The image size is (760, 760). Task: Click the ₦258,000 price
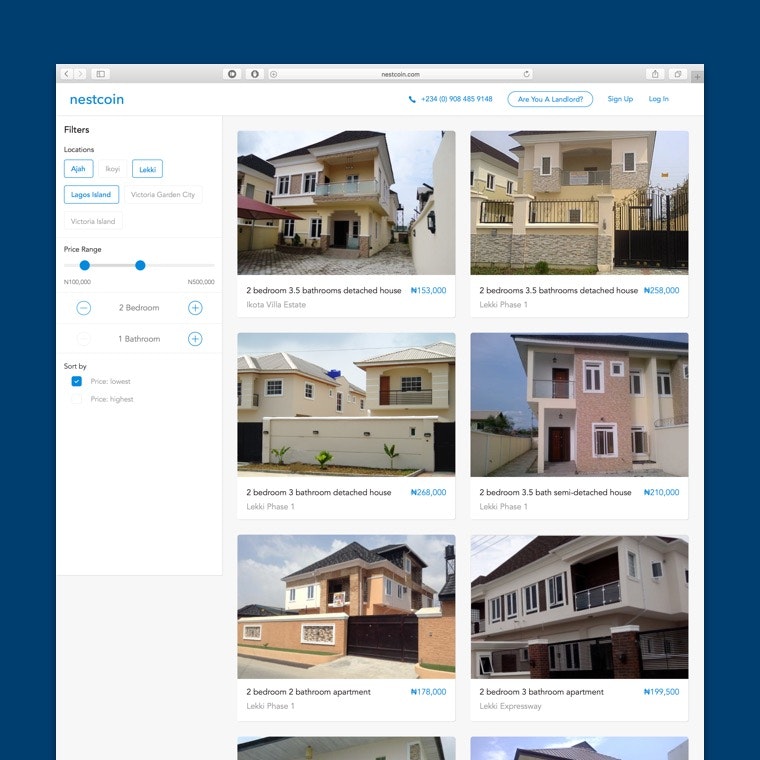662,290
